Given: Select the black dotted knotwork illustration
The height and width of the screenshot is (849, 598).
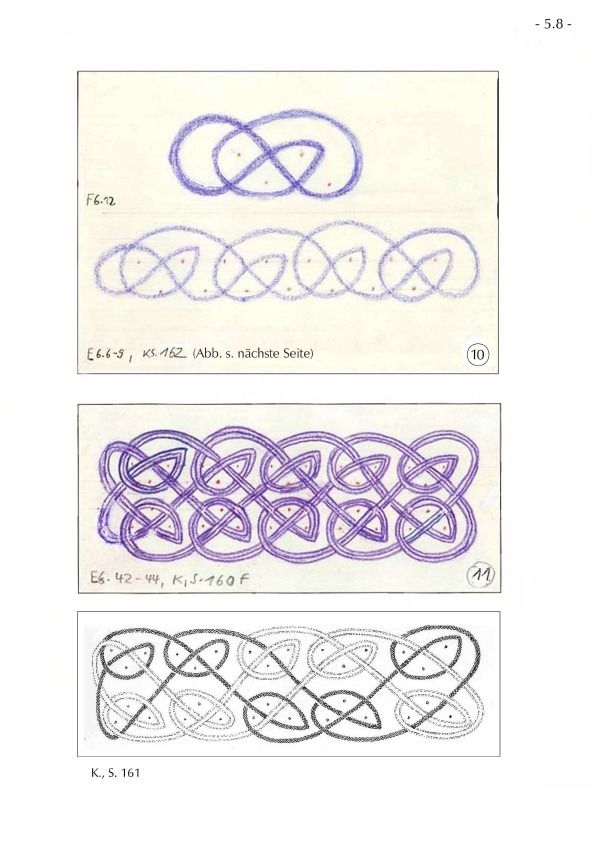Looking at the screenshot, I should coord(289,684).
